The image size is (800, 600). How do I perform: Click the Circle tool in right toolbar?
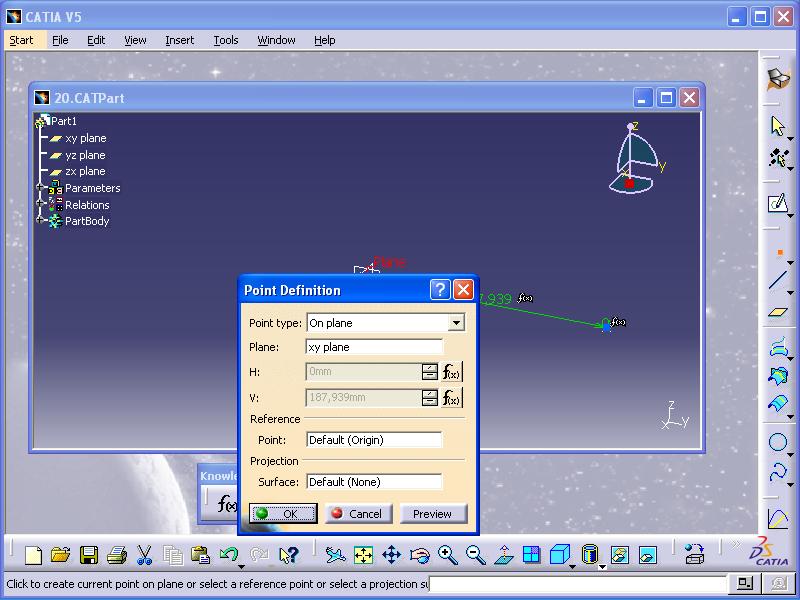pyautogui.click(x=778, y=442)
